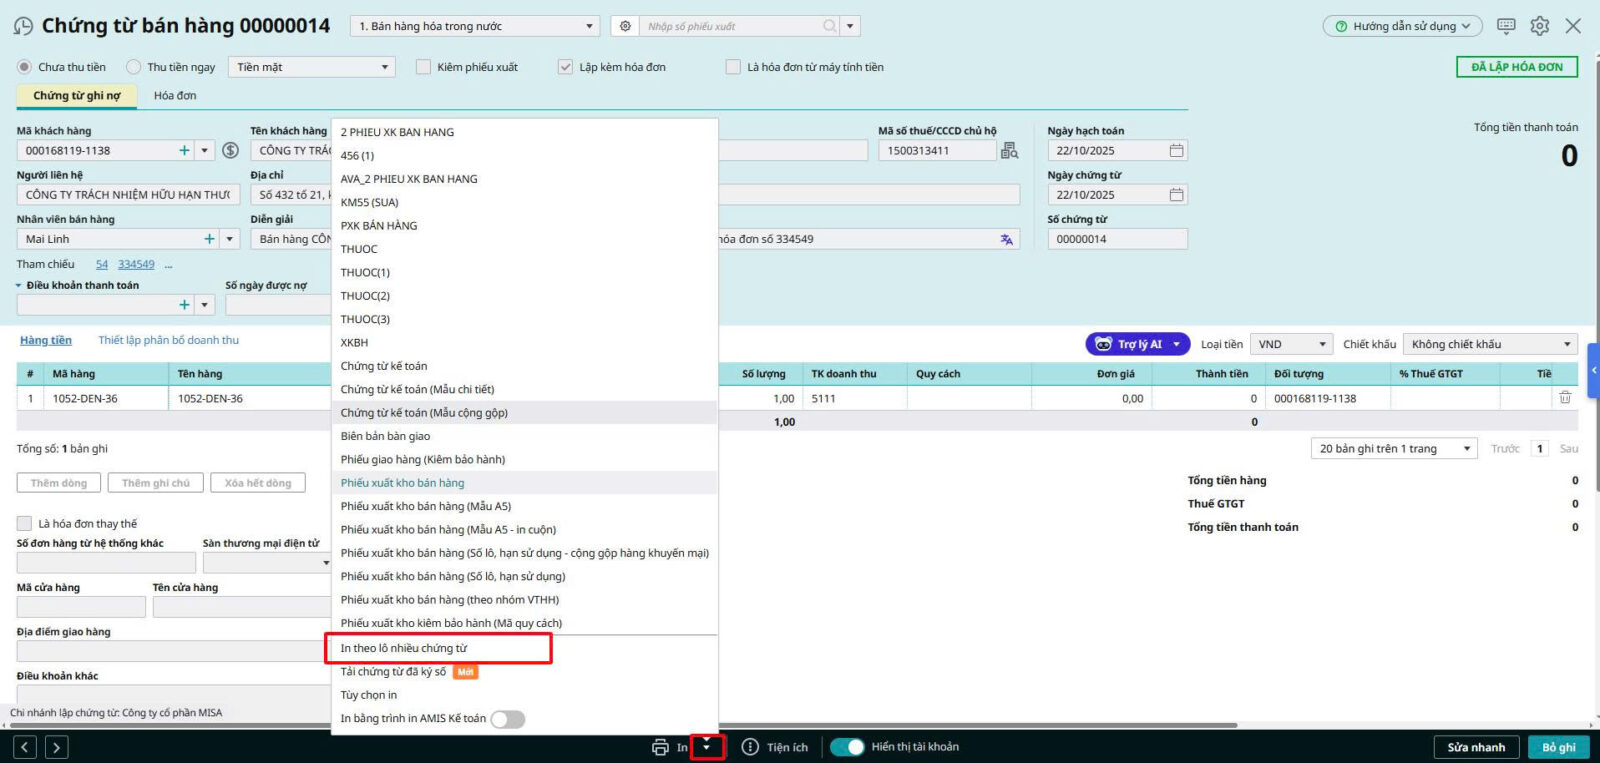Toggle Hiển thị tài khoản switch
The image size is (1600, 763).
pyautogui.click(x=847, y=747)
